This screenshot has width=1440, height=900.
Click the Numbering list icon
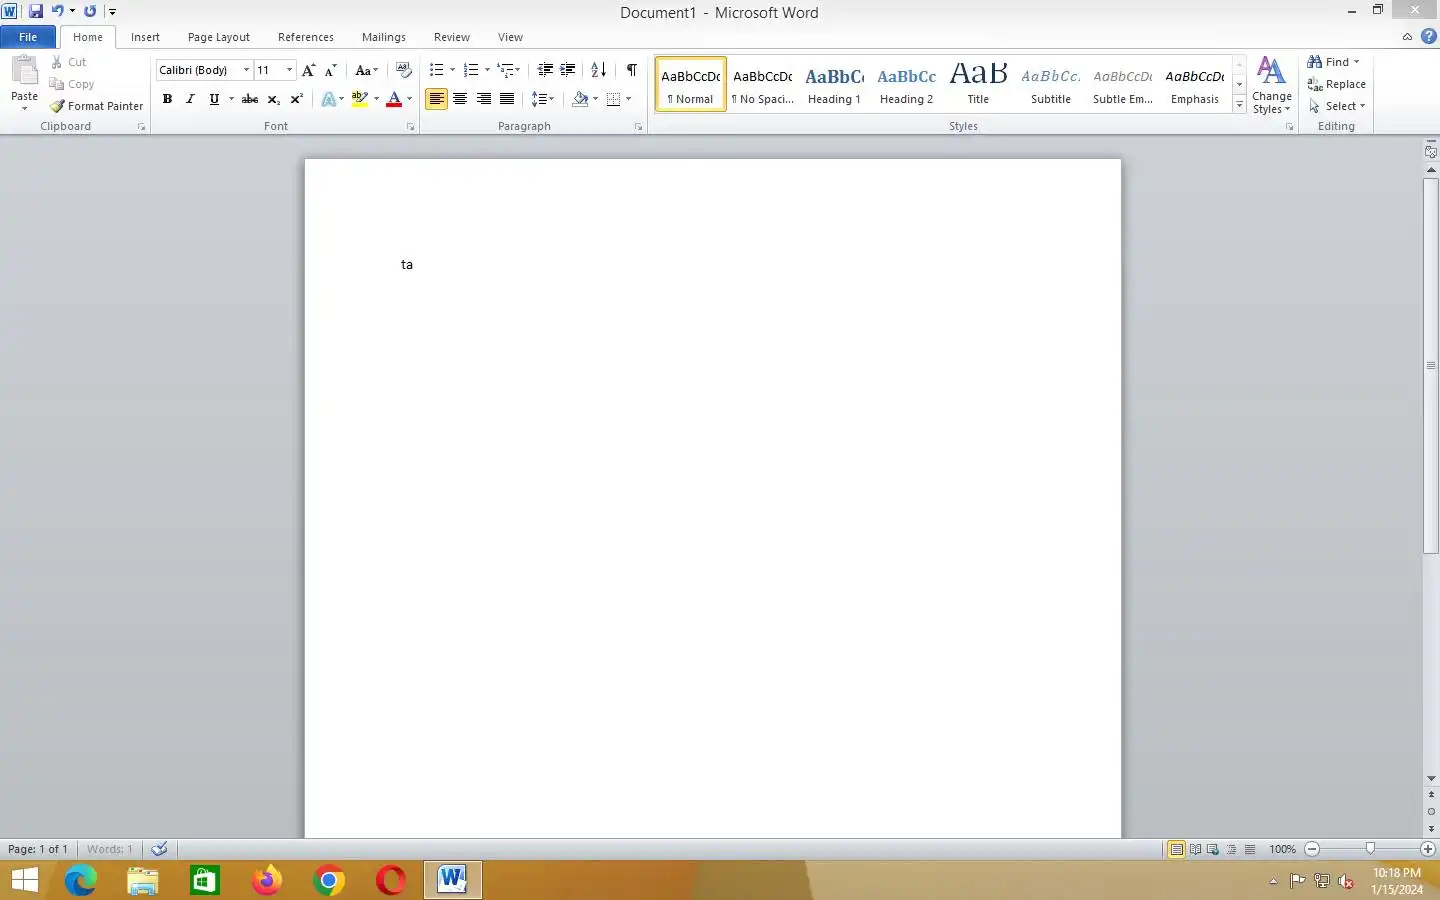click(x=471, y=70)
